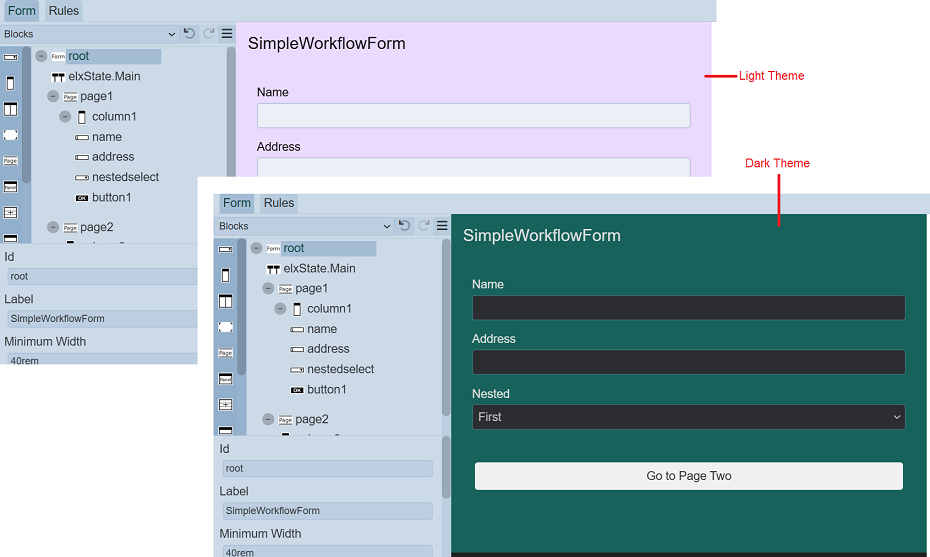Screen dimensions: 930x557
Task: Open the hamburger menu in the light theme editor
Action: (x=227, y=34)
